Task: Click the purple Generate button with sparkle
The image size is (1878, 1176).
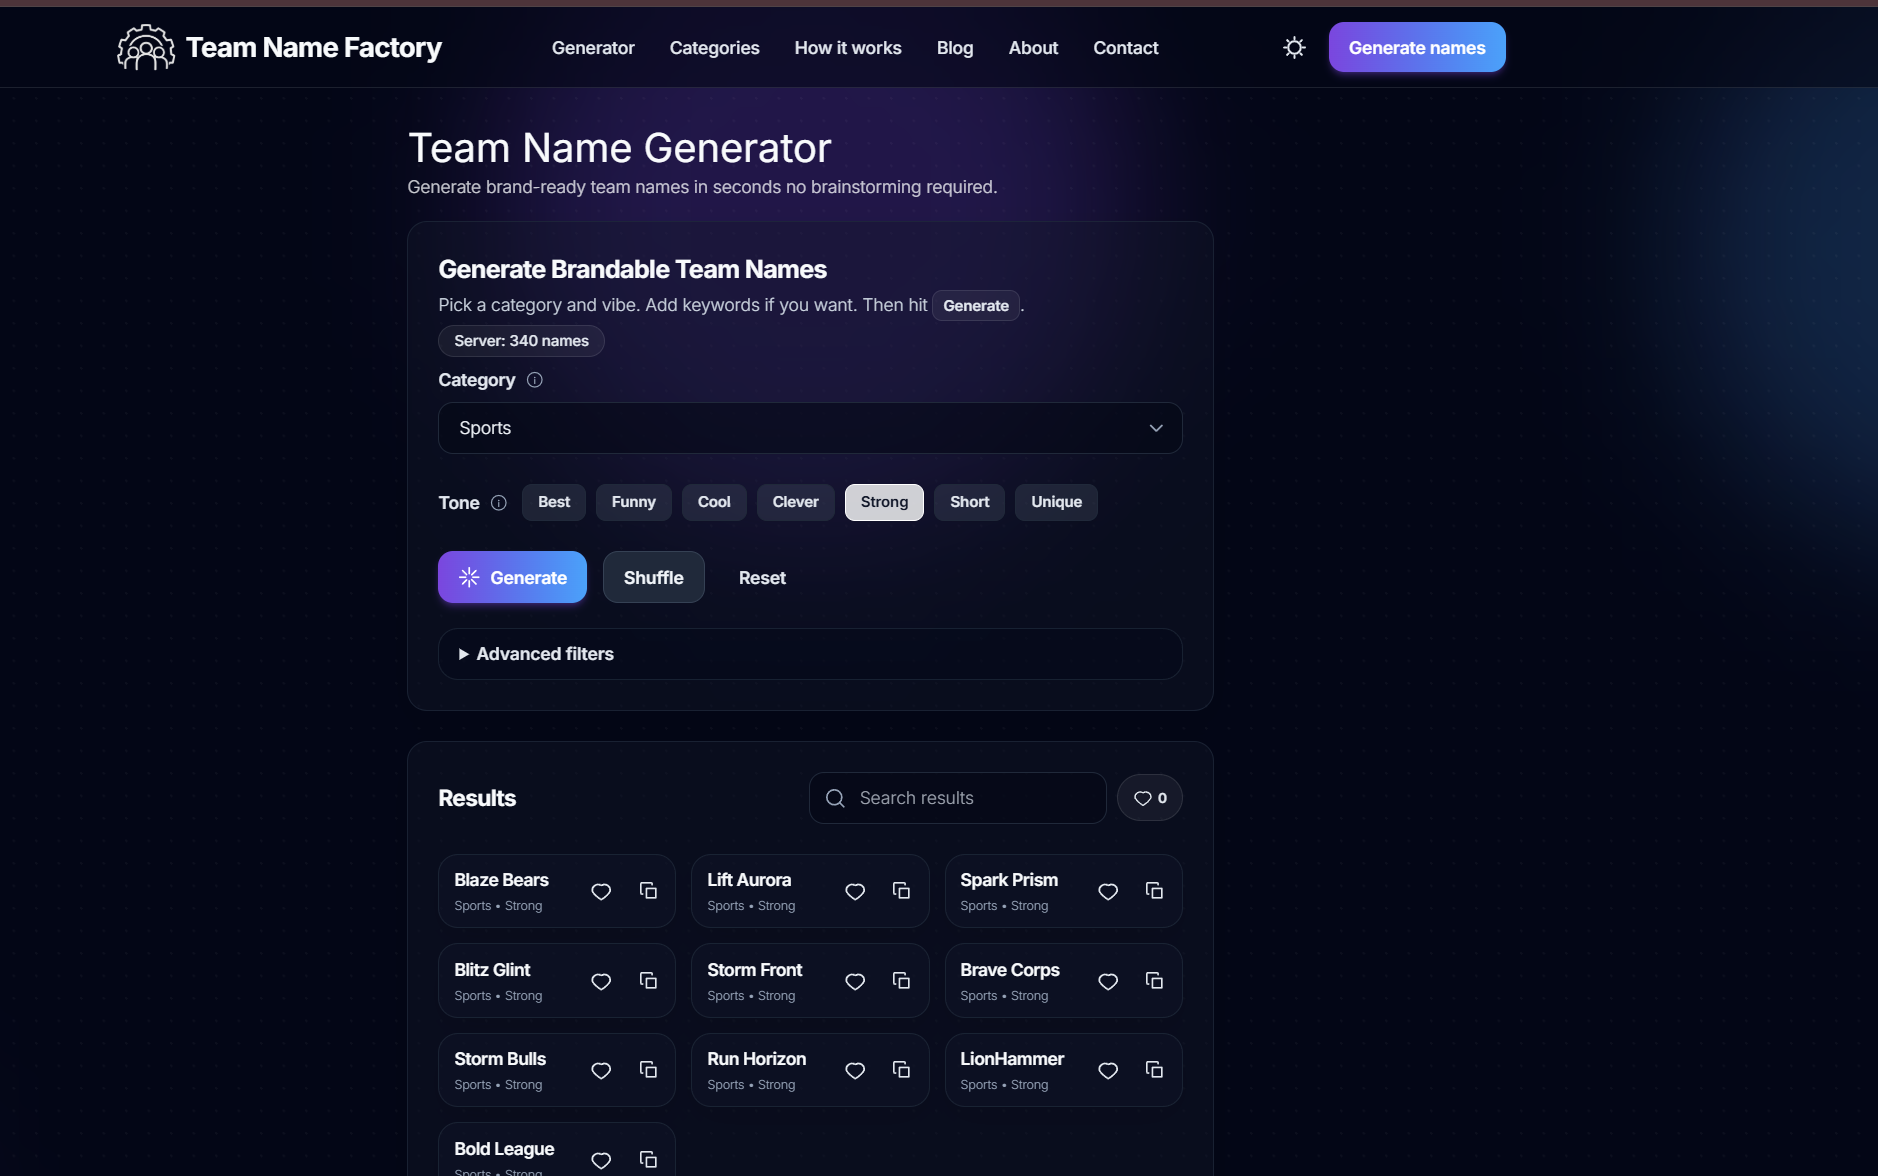Action: [x=512, y=577]
